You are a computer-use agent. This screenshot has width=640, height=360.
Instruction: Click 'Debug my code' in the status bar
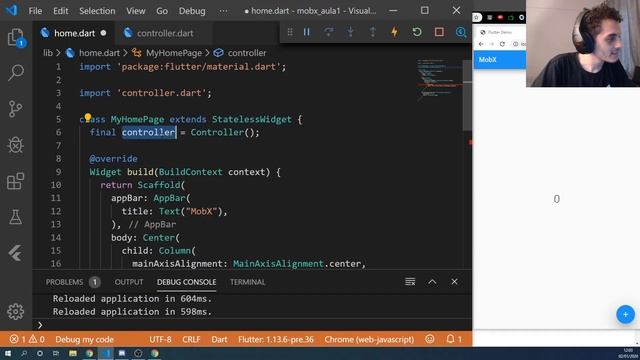pyautogui.click(x=84, y=339)
